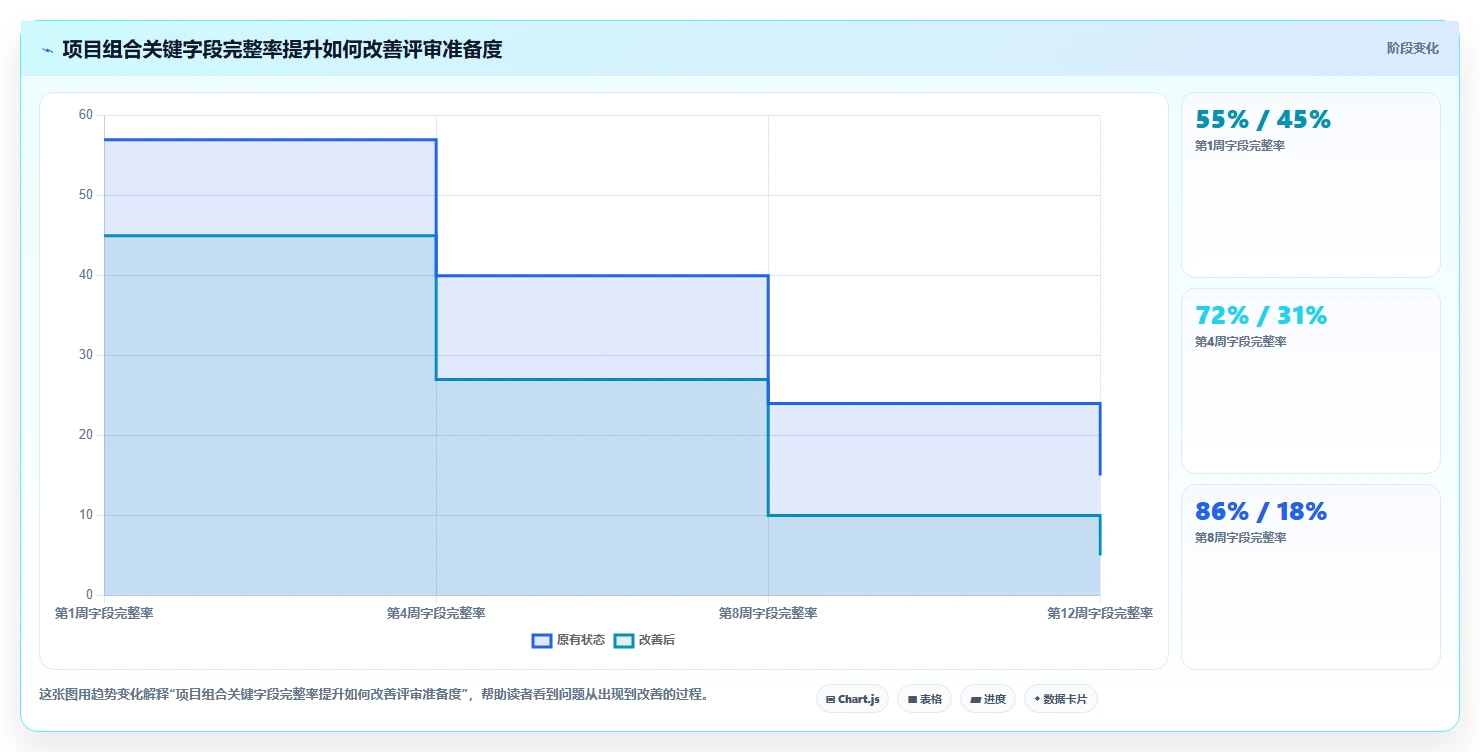Click the 进度 tag chip
1480x752 pixels.
(x=987, y=699)
